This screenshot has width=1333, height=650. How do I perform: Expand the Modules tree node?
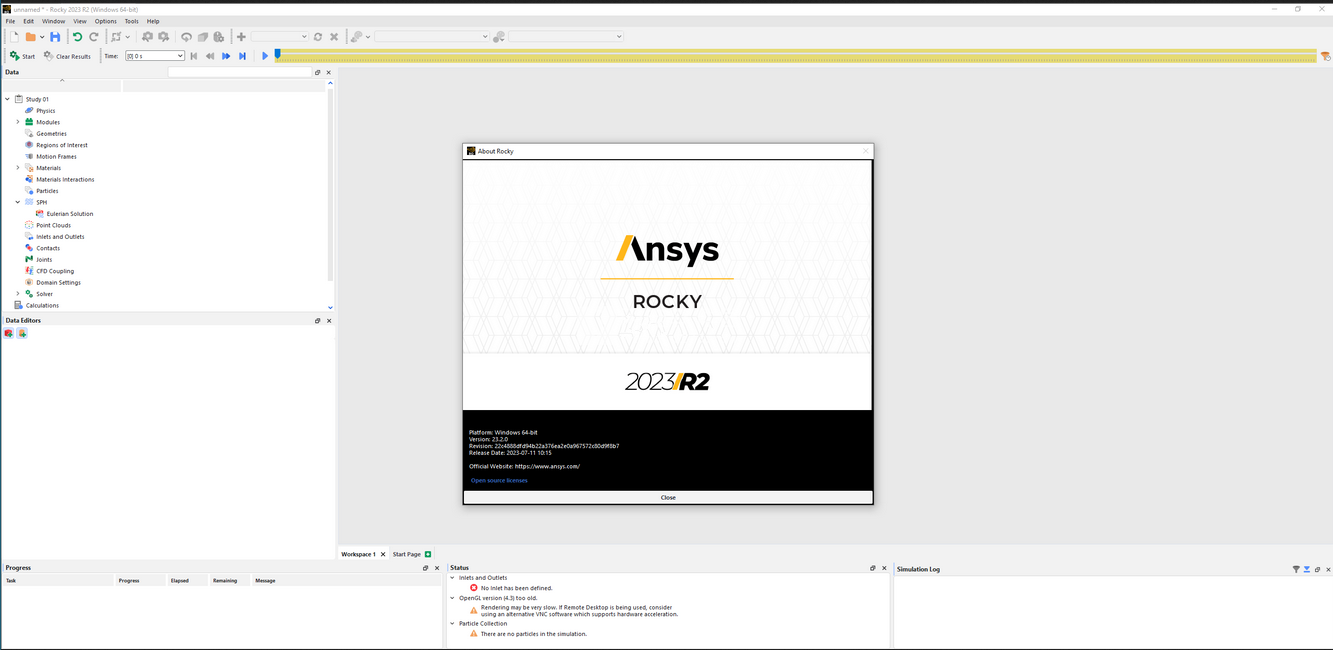tap(17, 121)
